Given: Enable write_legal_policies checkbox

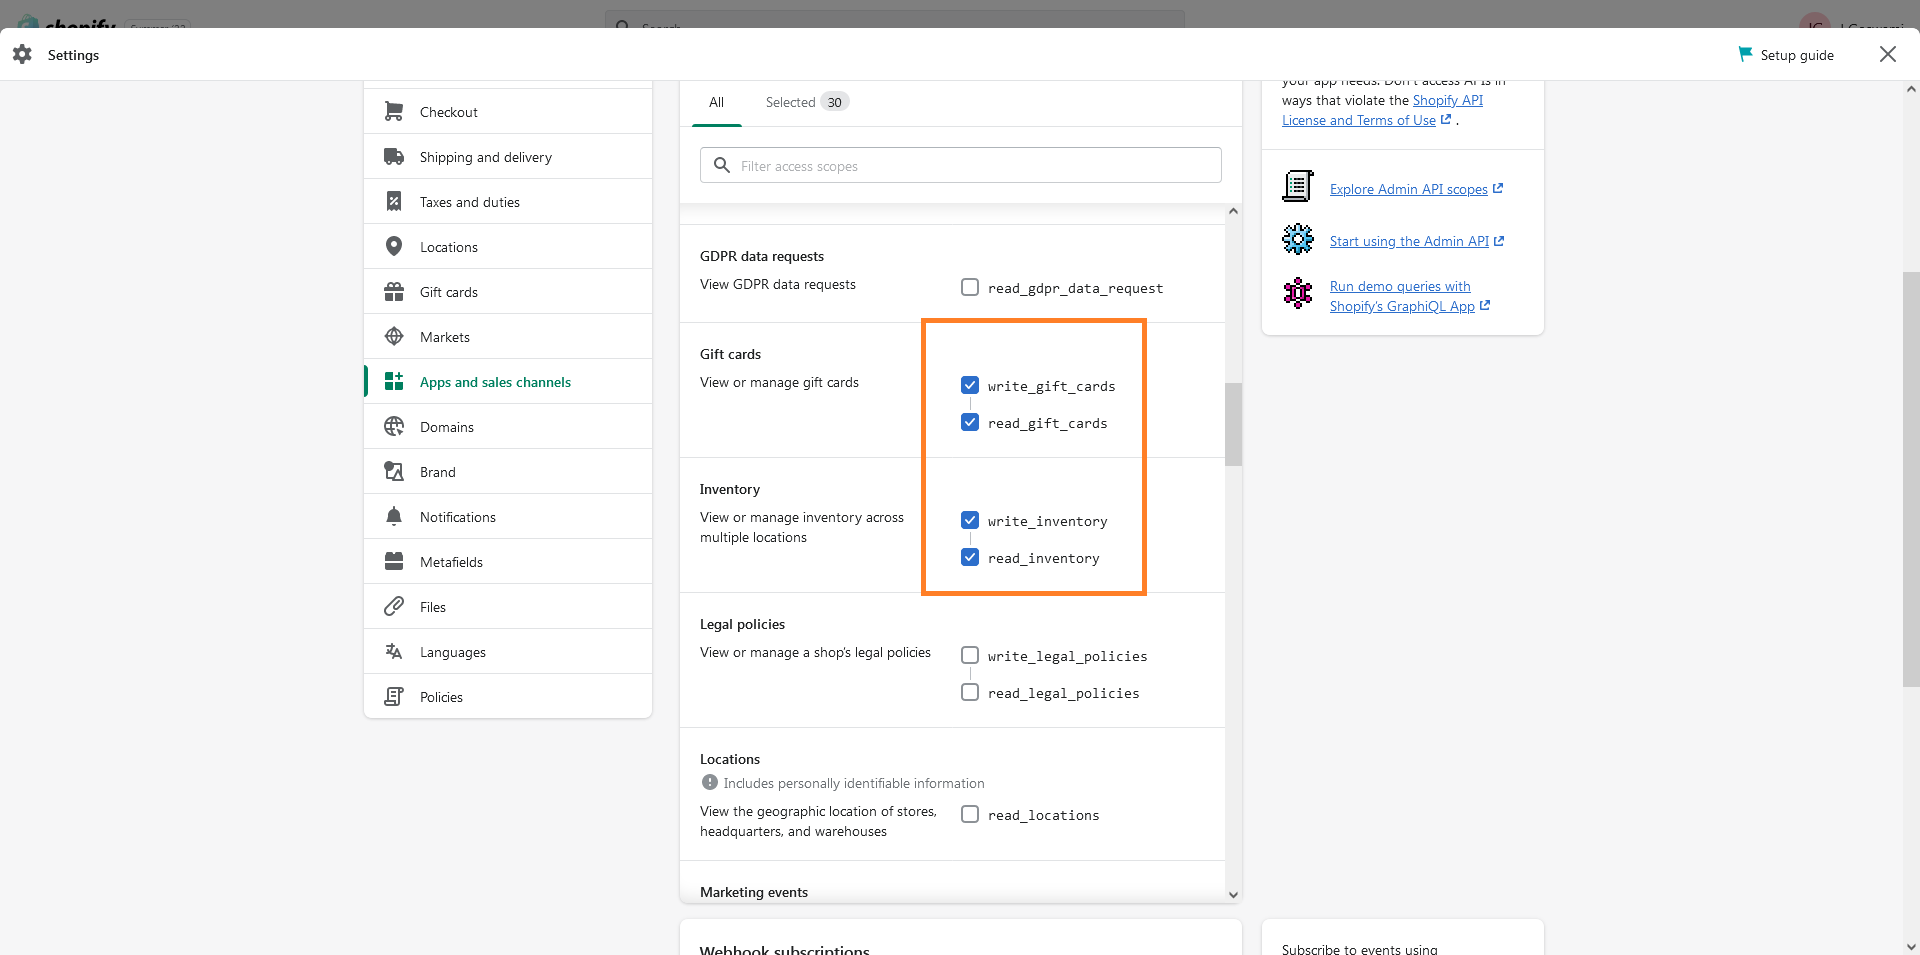Looking at the screenshot, I should [x=970, y=655].
